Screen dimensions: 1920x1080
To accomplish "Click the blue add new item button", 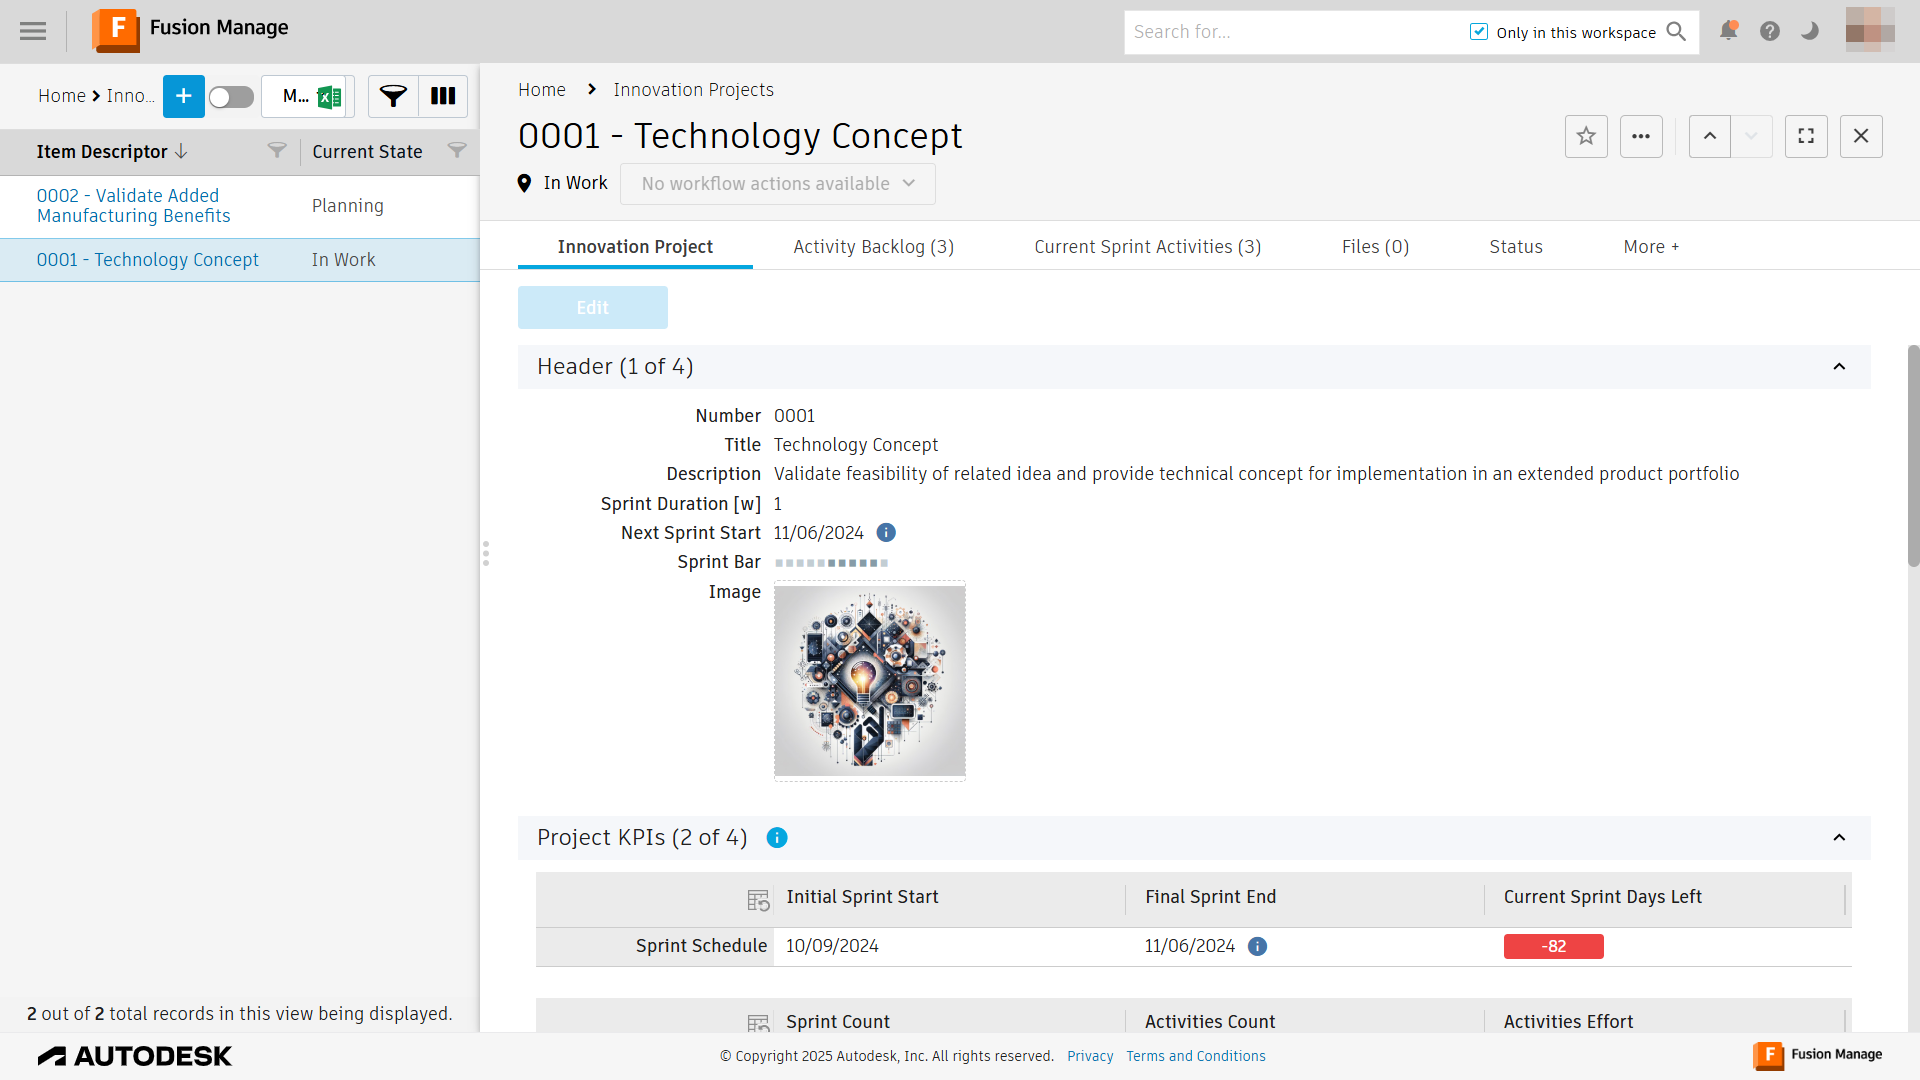I will click(184, 96).
